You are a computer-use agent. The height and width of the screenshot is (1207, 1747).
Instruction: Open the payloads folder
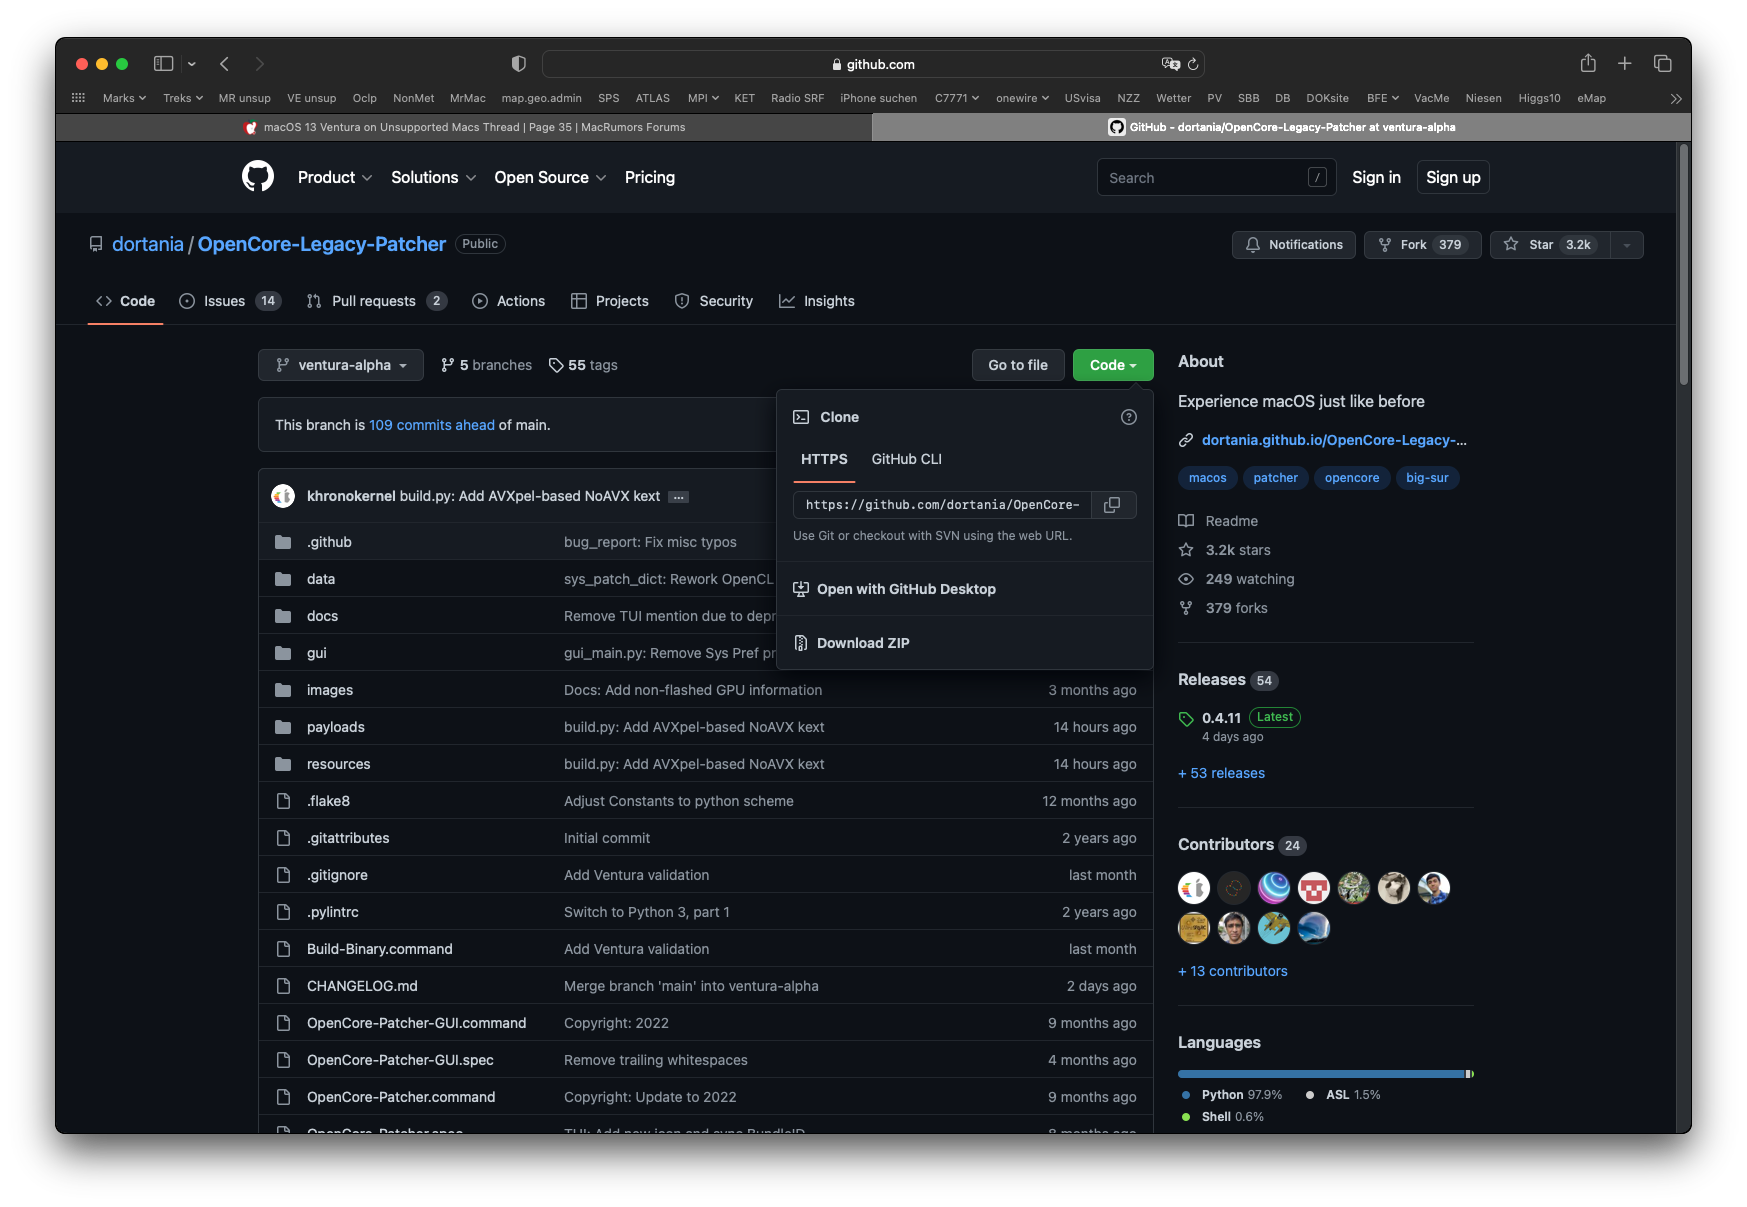point(336,727)
